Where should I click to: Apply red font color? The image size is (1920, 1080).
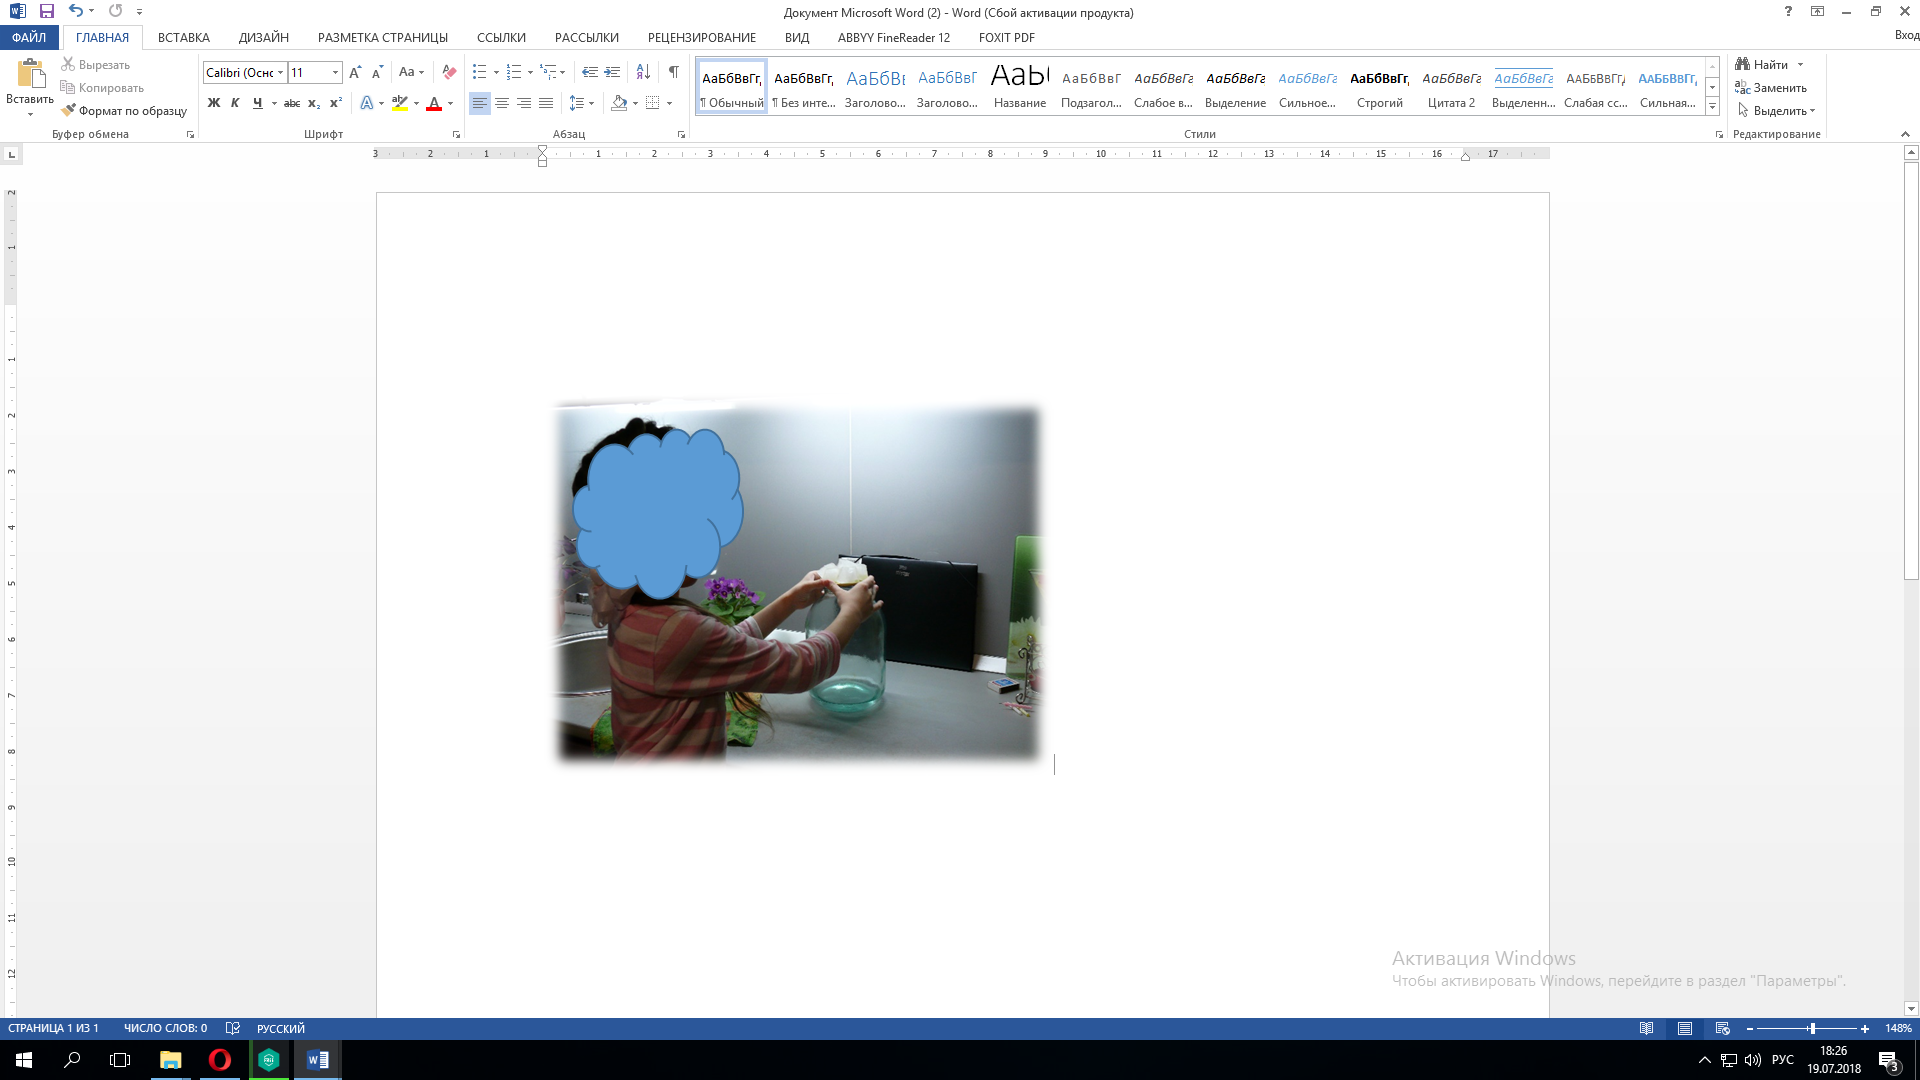coord(434,103)
